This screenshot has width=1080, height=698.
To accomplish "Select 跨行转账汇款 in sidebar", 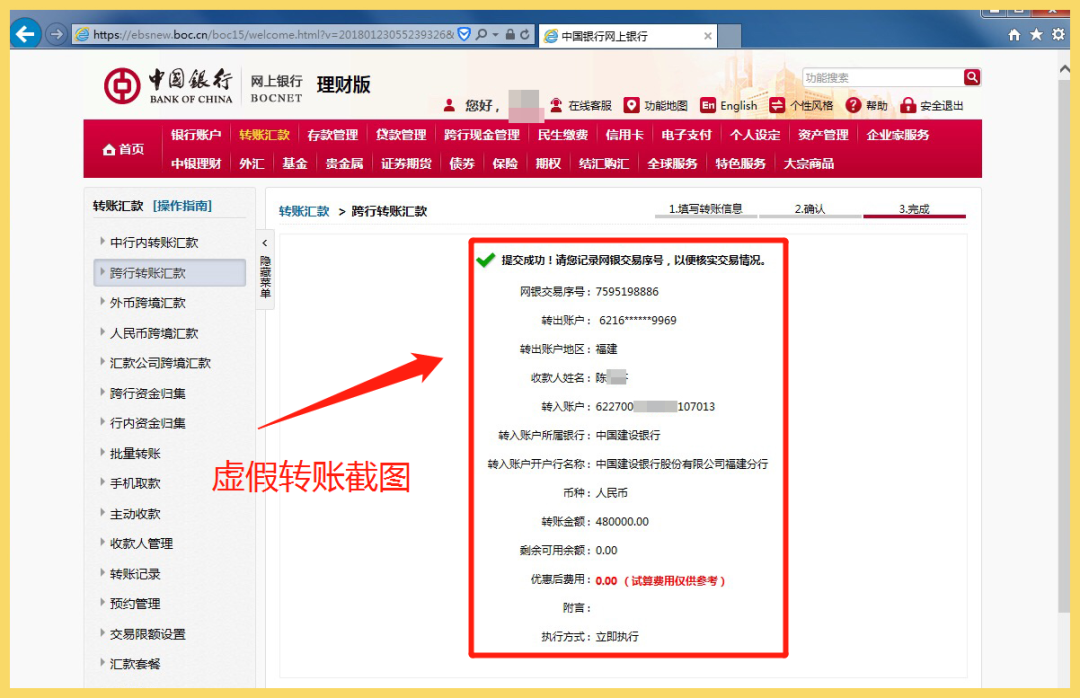I will (x=169, y=272).
